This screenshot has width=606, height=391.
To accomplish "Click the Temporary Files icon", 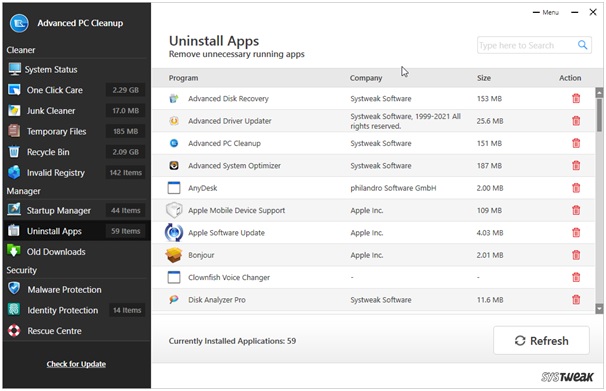I will (14, 131).
